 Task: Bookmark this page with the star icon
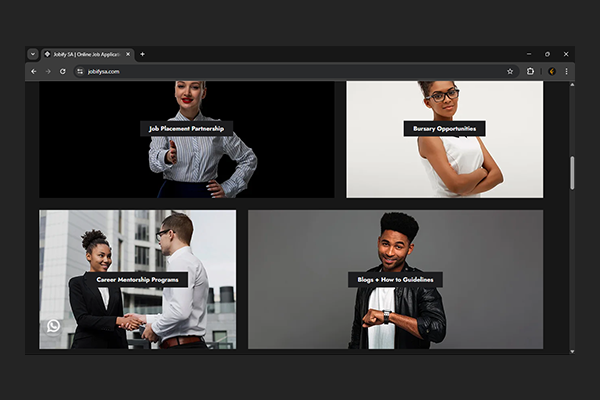click(x=509, y=72)
